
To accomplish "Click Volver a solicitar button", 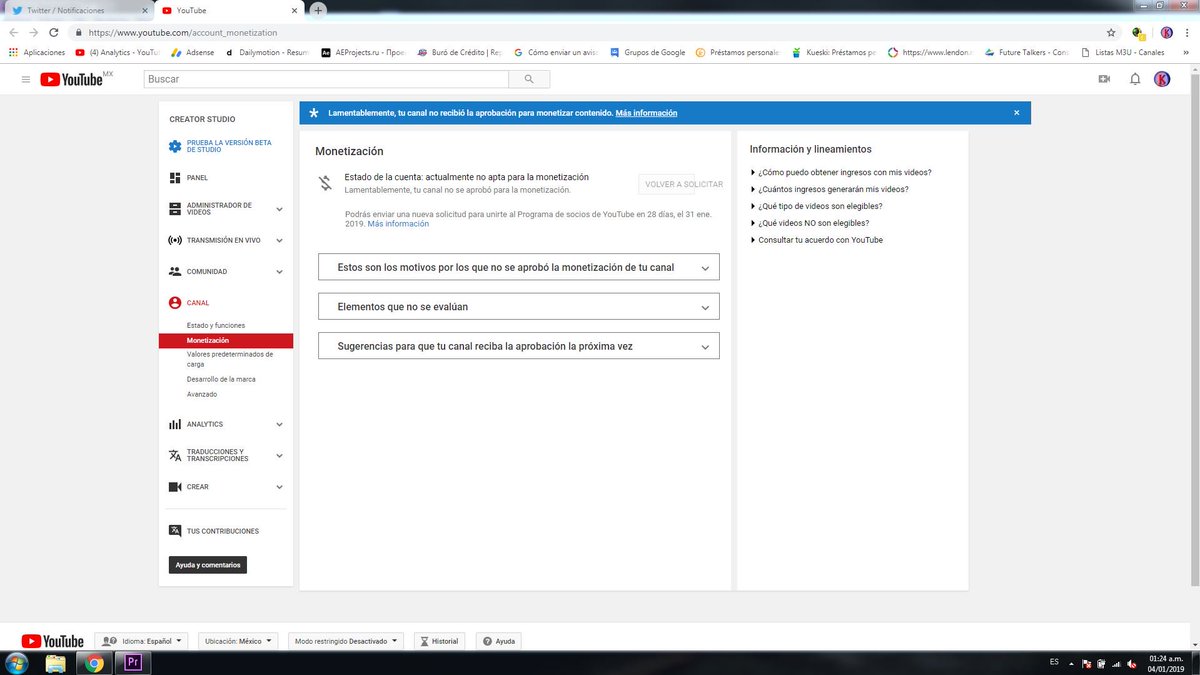I will [x=683, y=184].
